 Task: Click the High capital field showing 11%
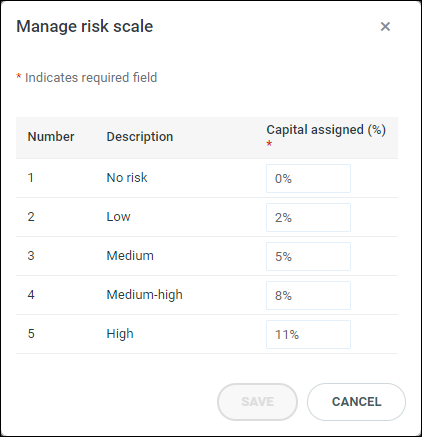pos(308,334)
